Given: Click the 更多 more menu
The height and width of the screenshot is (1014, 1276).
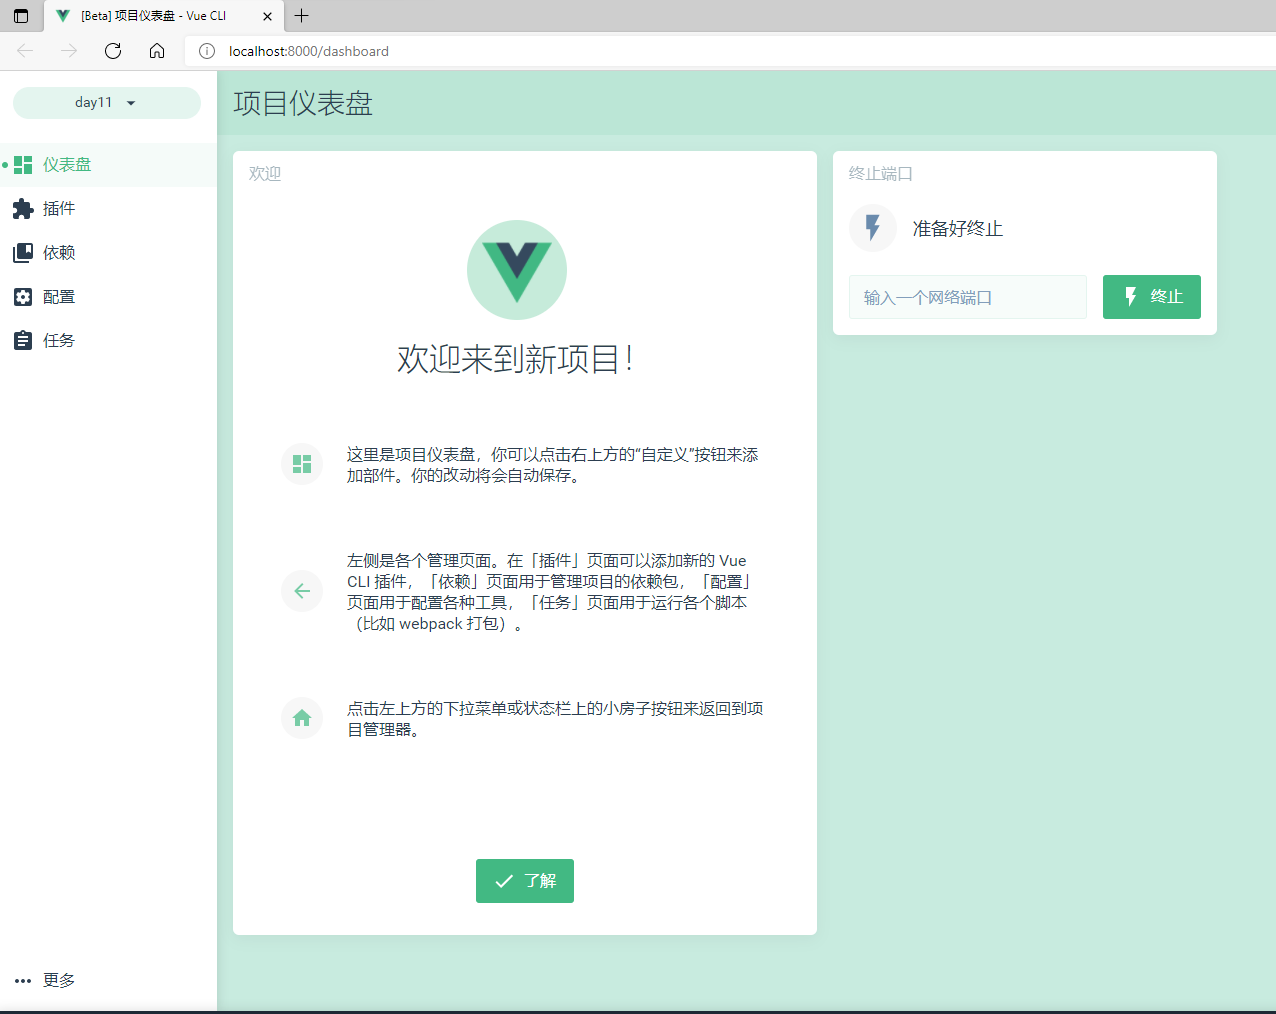Looking at the screenshot, I should [x=108, y=981].
